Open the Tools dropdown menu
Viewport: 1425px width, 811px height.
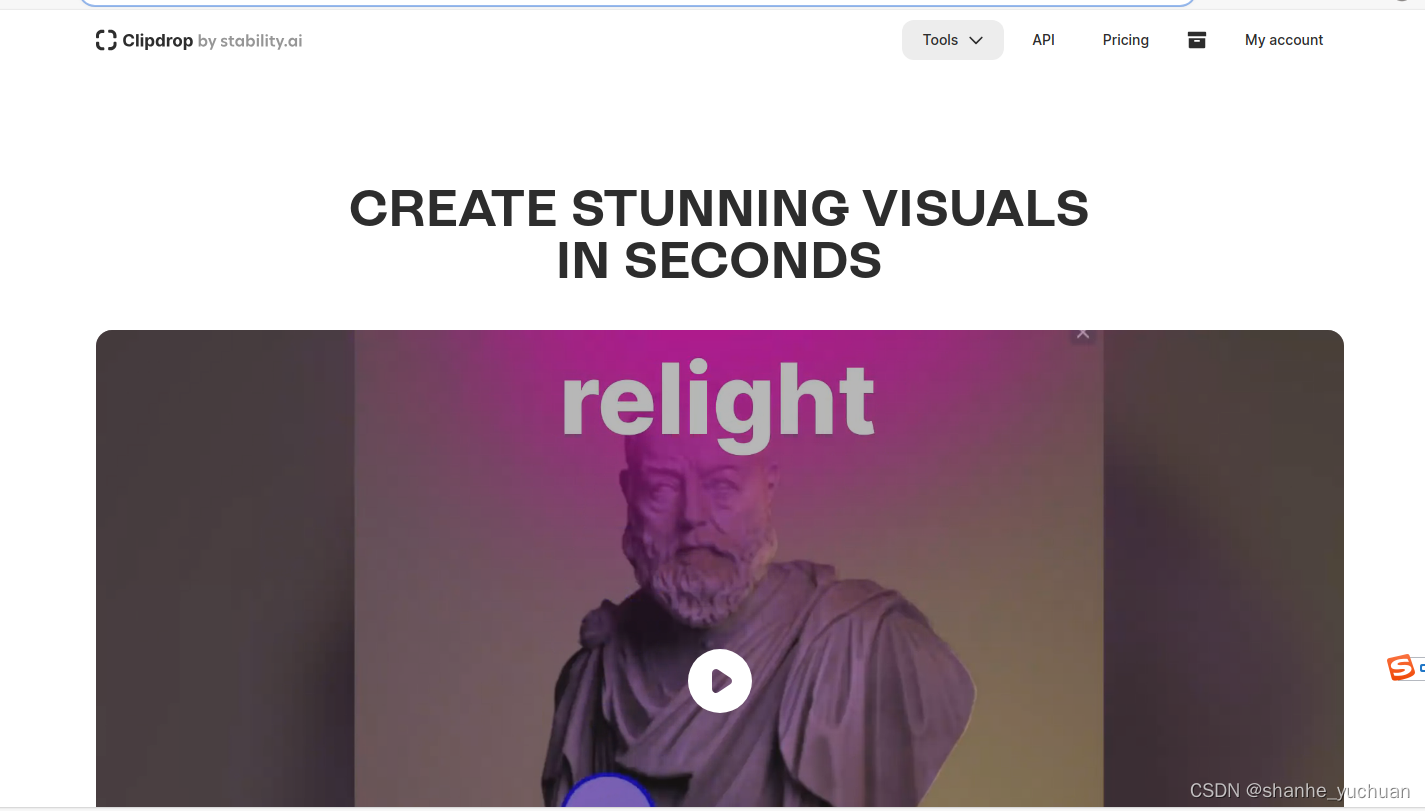952,40
